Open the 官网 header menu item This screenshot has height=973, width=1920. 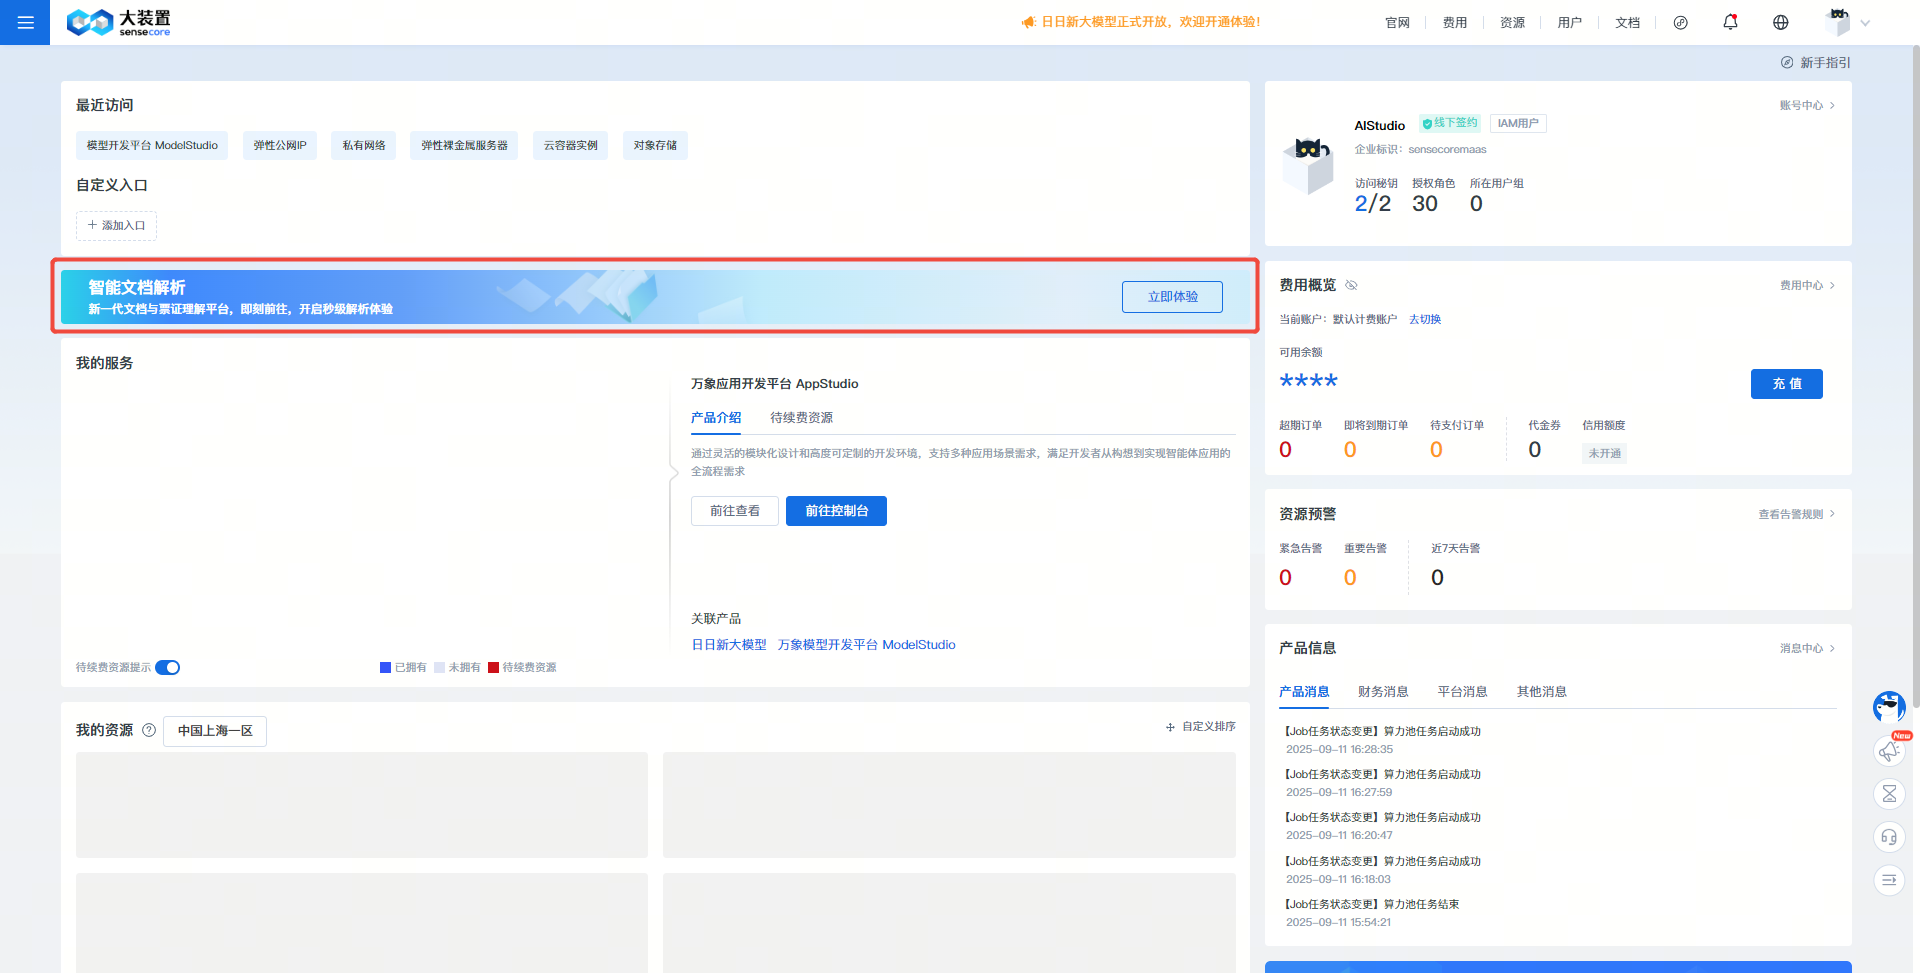click(1397, 22)
